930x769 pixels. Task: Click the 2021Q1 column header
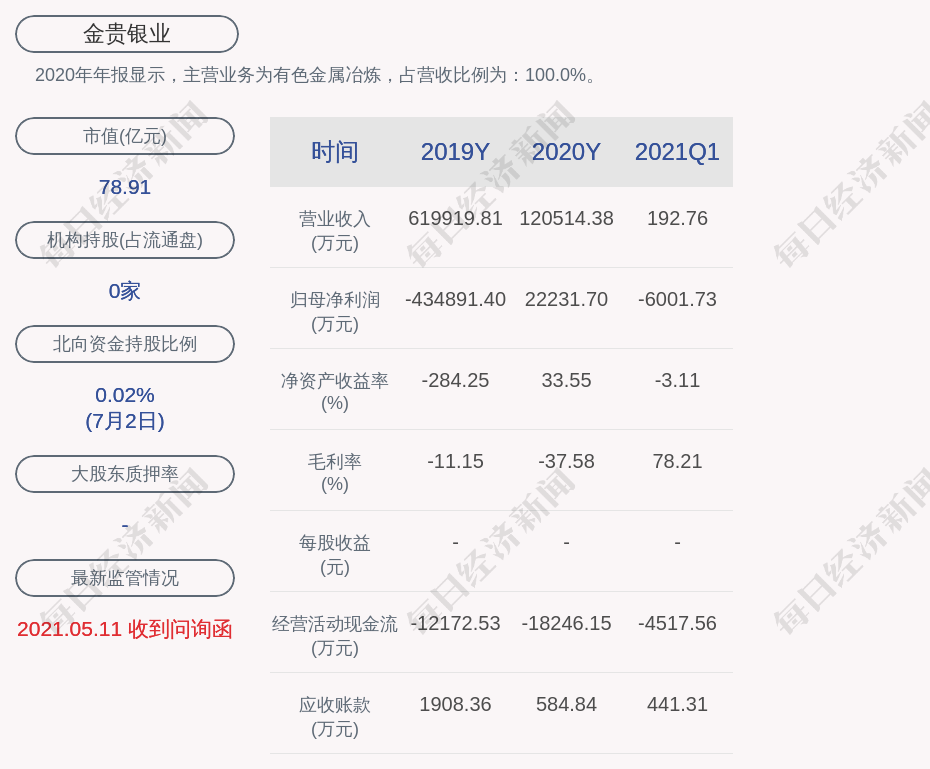[x=677, y=152]
